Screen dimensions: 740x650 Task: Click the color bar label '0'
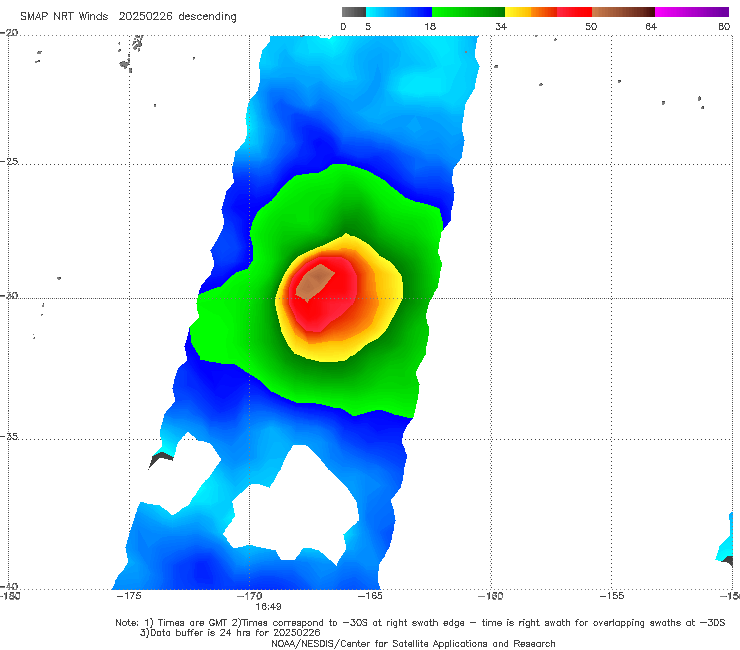click(344, 26)
